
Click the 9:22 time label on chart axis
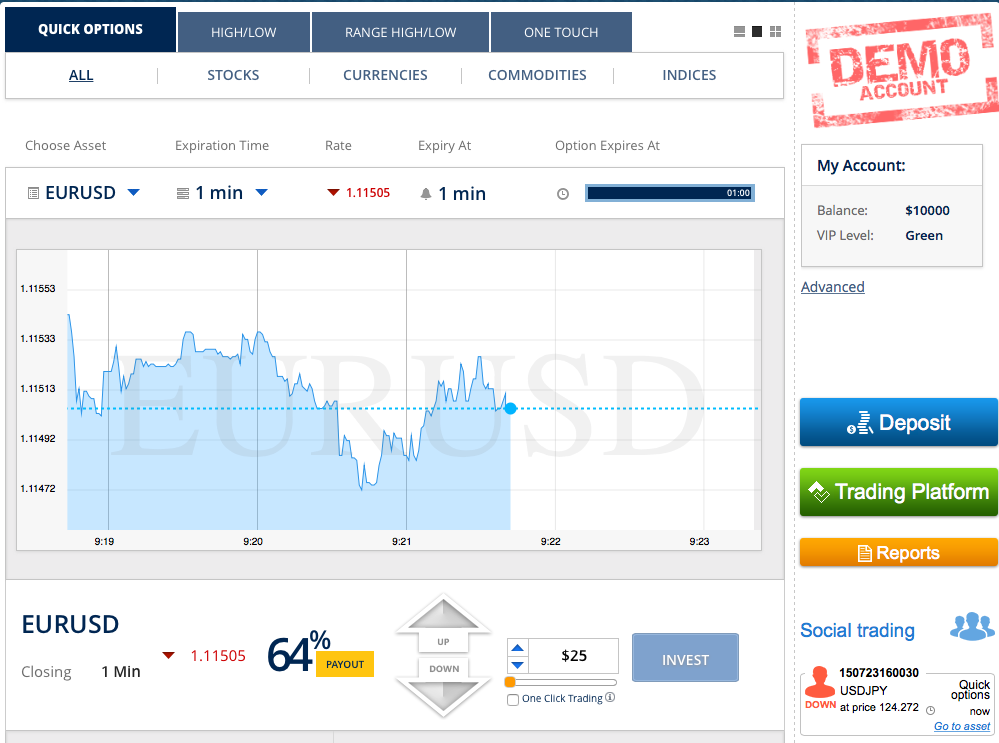pyautogui.click(x=550, y=541)
